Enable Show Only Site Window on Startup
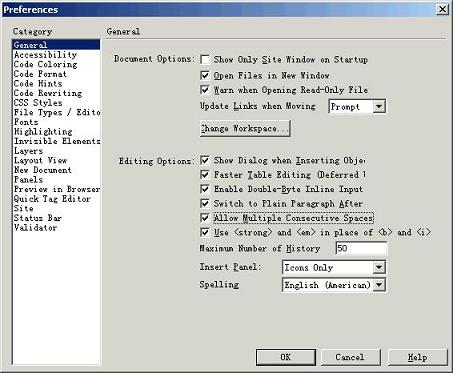453x373 pixels. tap(205, 60)
